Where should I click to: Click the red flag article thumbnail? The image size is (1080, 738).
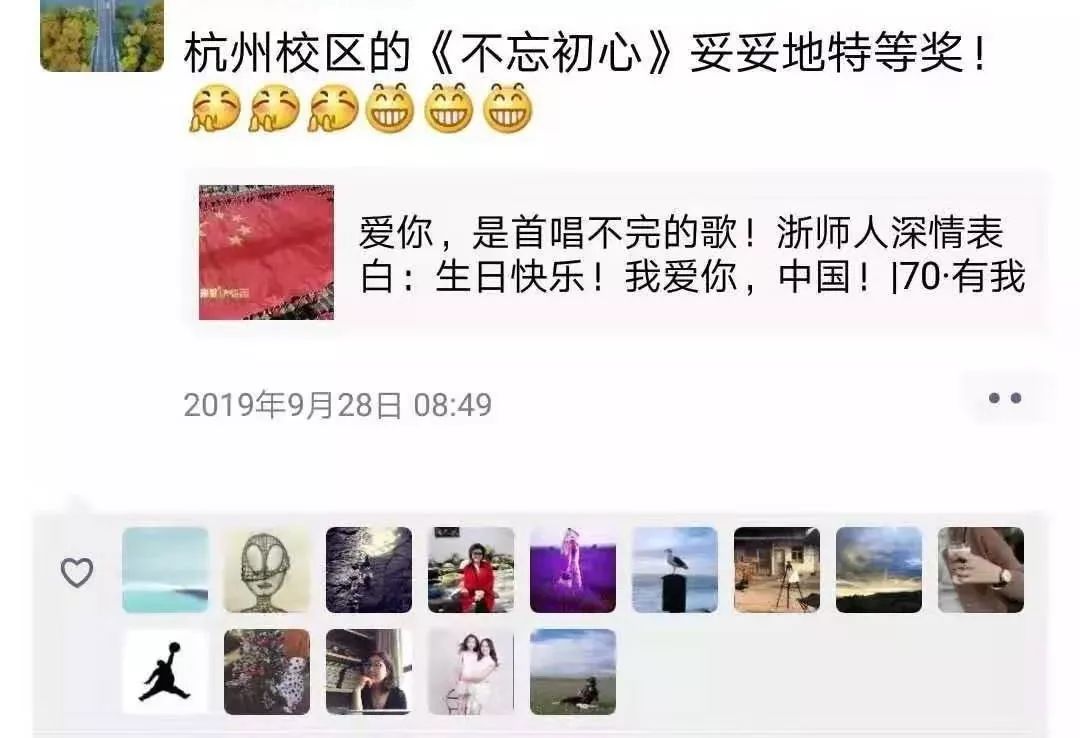pos(267,252)
